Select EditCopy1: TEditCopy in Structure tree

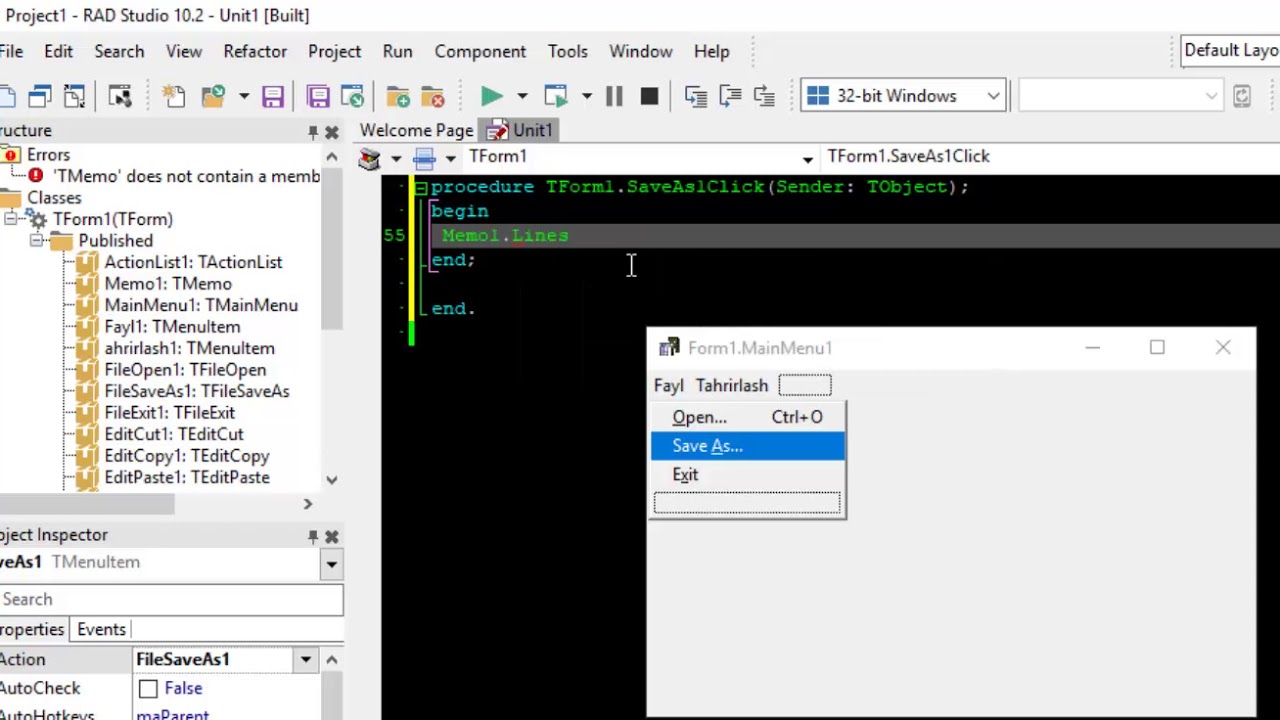click(187, 456)
